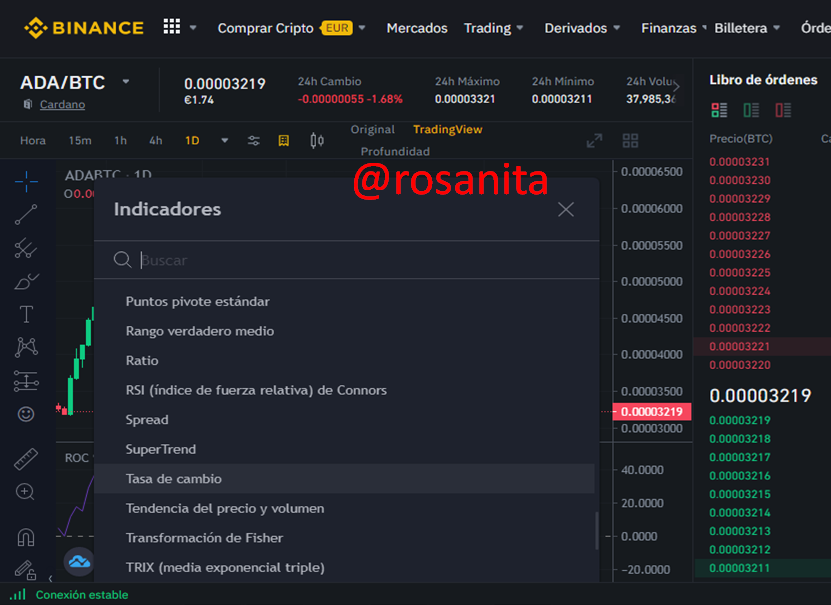
Task: Expand the Comprar Cripto EUR dropdown arrow
Action: 362,28
